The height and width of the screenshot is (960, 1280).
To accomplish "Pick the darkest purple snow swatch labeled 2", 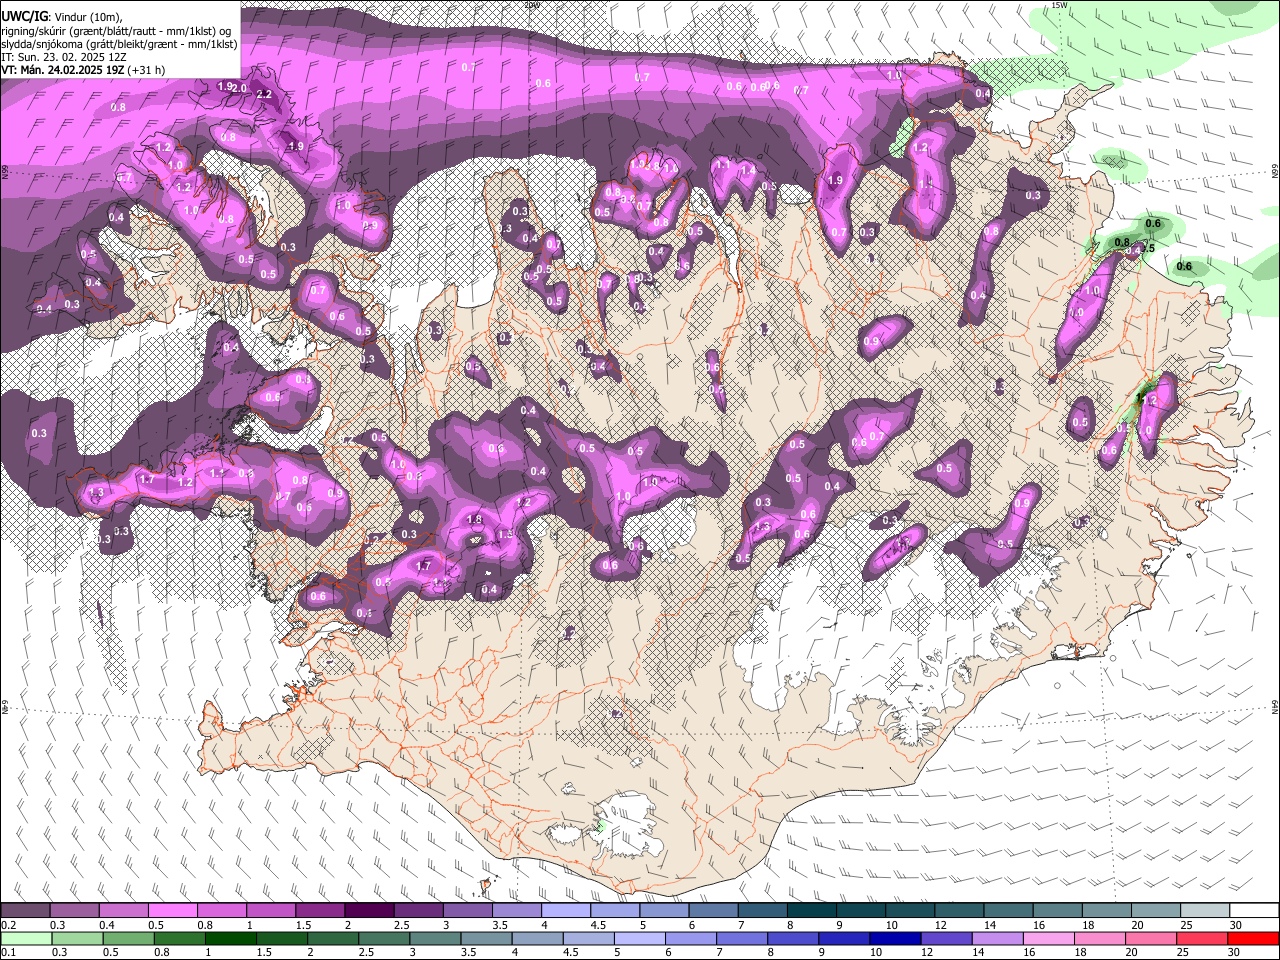I will (x=368, y=911).
